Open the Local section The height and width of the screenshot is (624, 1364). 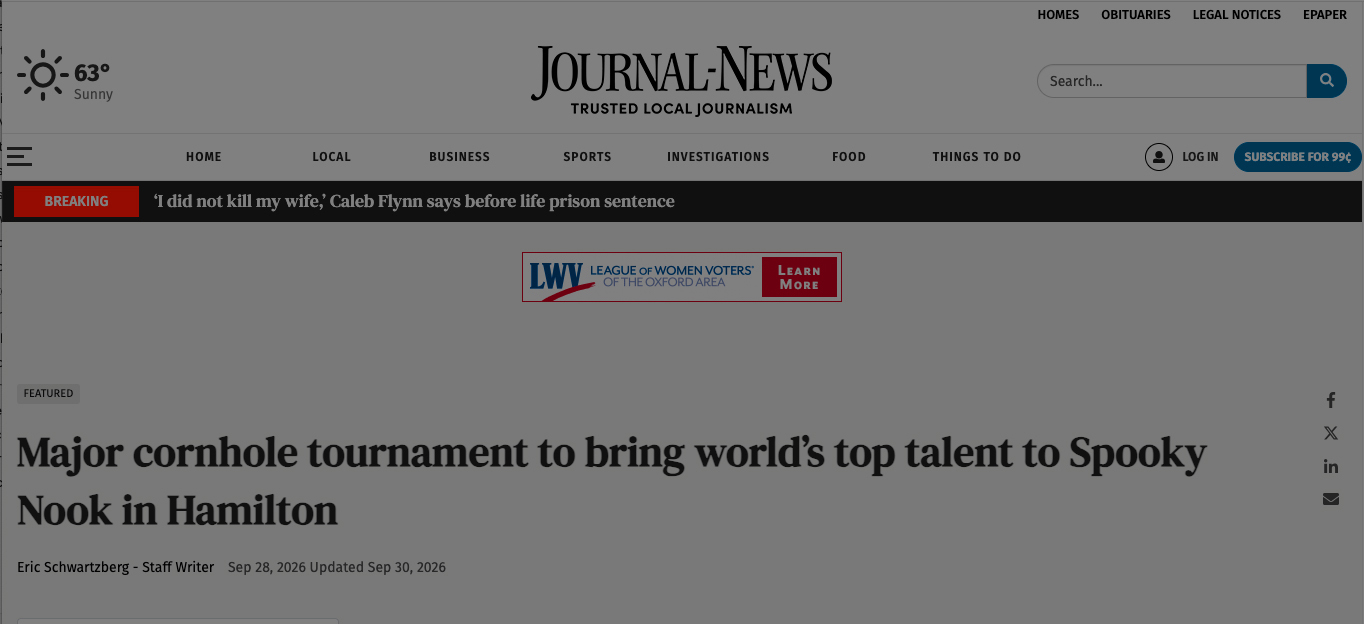tap(331, 157)
